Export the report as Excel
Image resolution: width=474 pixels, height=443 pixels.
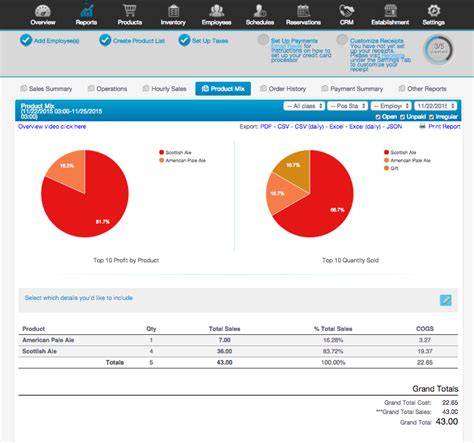click(x=336, y=127)
